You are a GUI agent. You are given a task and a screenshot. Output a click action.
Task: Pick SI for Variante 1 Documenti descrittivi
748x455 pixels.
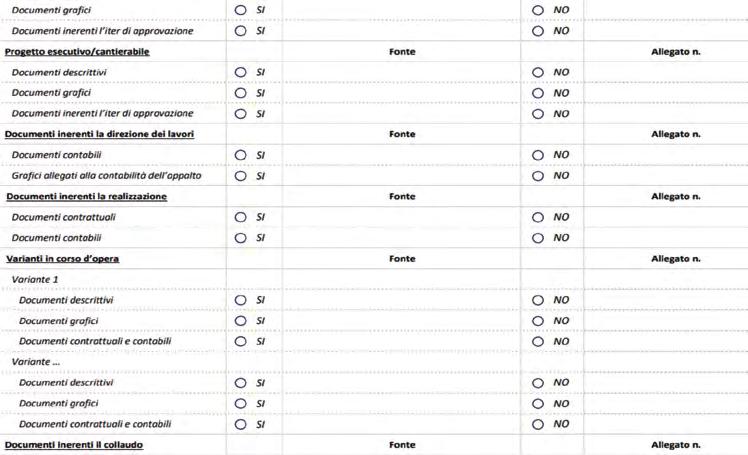(241, 300)
